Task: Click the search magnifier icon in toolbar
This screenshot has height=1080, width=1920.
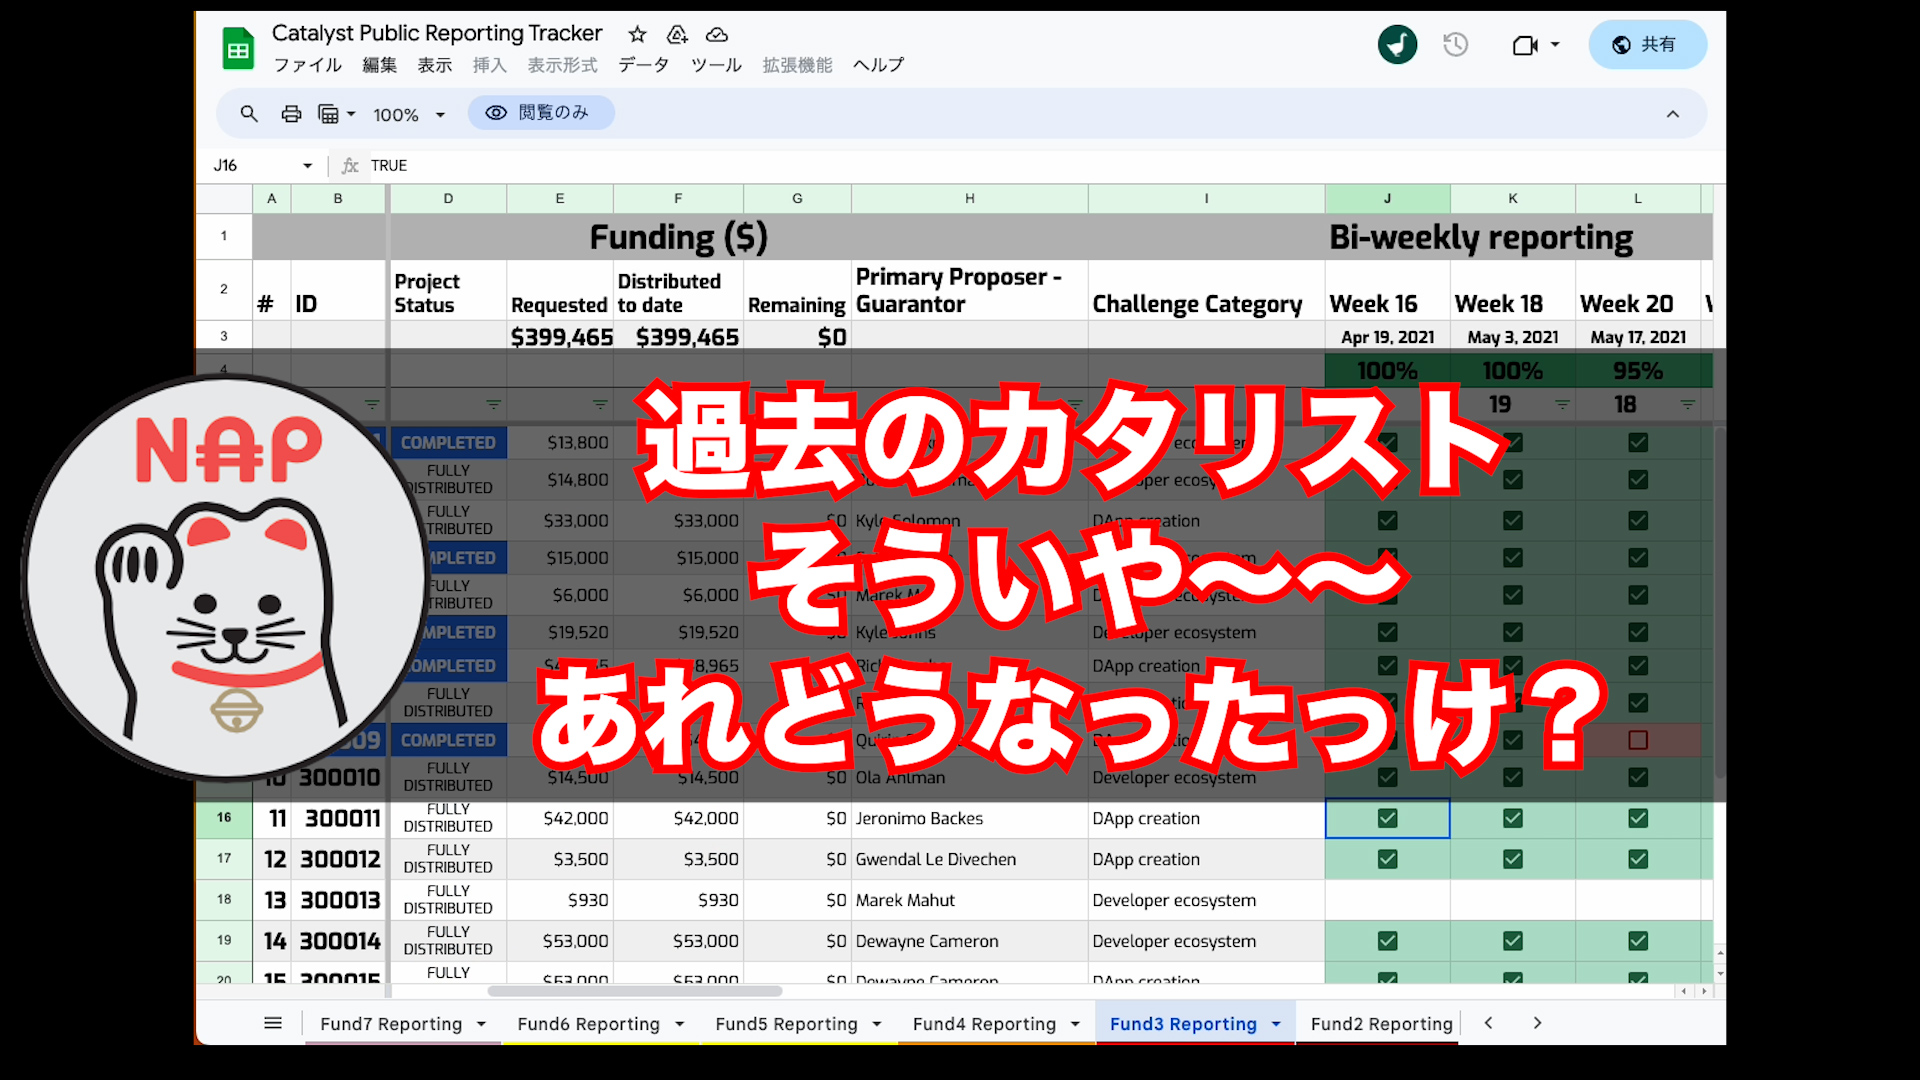Action: [249, 114]
